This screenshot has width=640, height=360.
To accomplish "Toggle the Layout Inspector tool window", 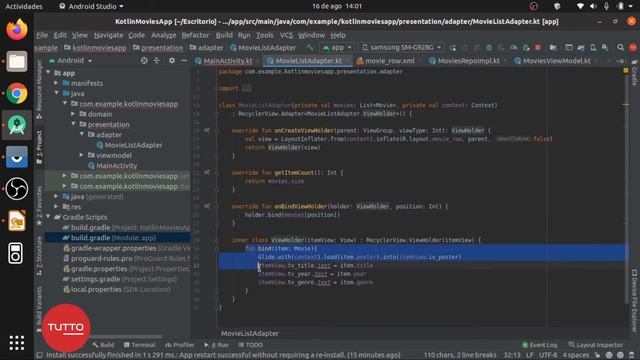I will pos(596,345).
